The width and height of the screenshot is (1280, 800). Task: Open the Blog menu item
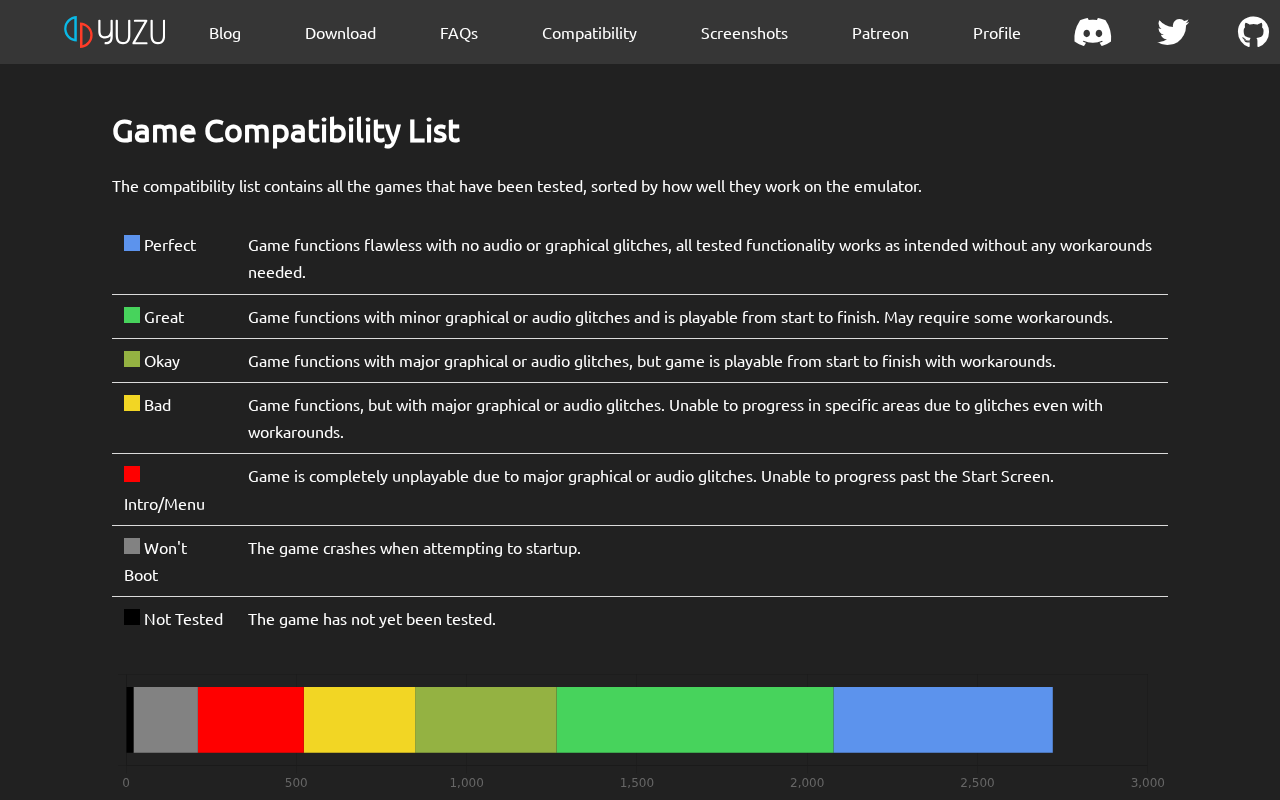225,33
